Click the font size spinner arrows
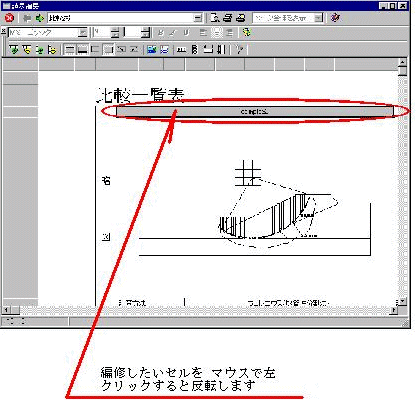 coord(115,33)
